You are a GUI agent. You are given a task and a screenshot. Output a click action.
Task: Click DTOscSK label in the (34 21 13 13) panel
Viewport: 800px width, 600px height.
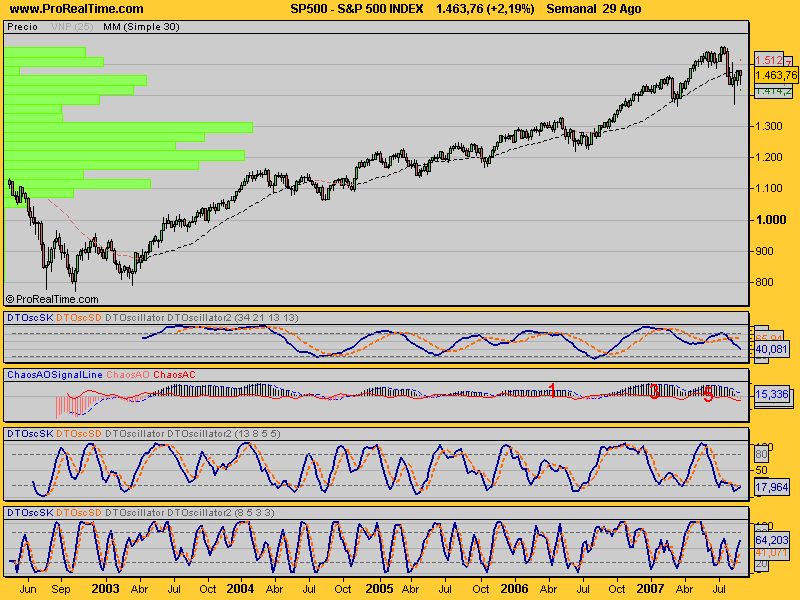click(30, 318)
